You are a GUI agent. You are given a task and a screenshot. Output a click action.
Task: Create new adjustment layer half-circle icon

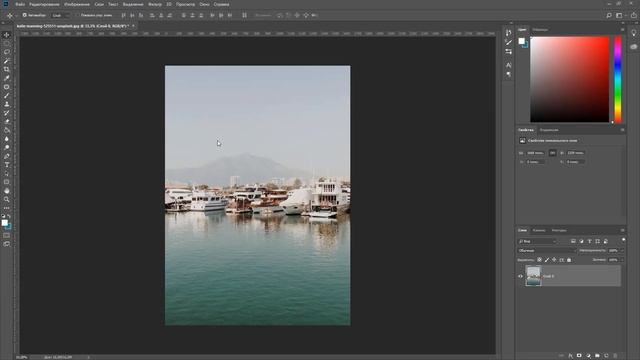click(x=588, y=356)
